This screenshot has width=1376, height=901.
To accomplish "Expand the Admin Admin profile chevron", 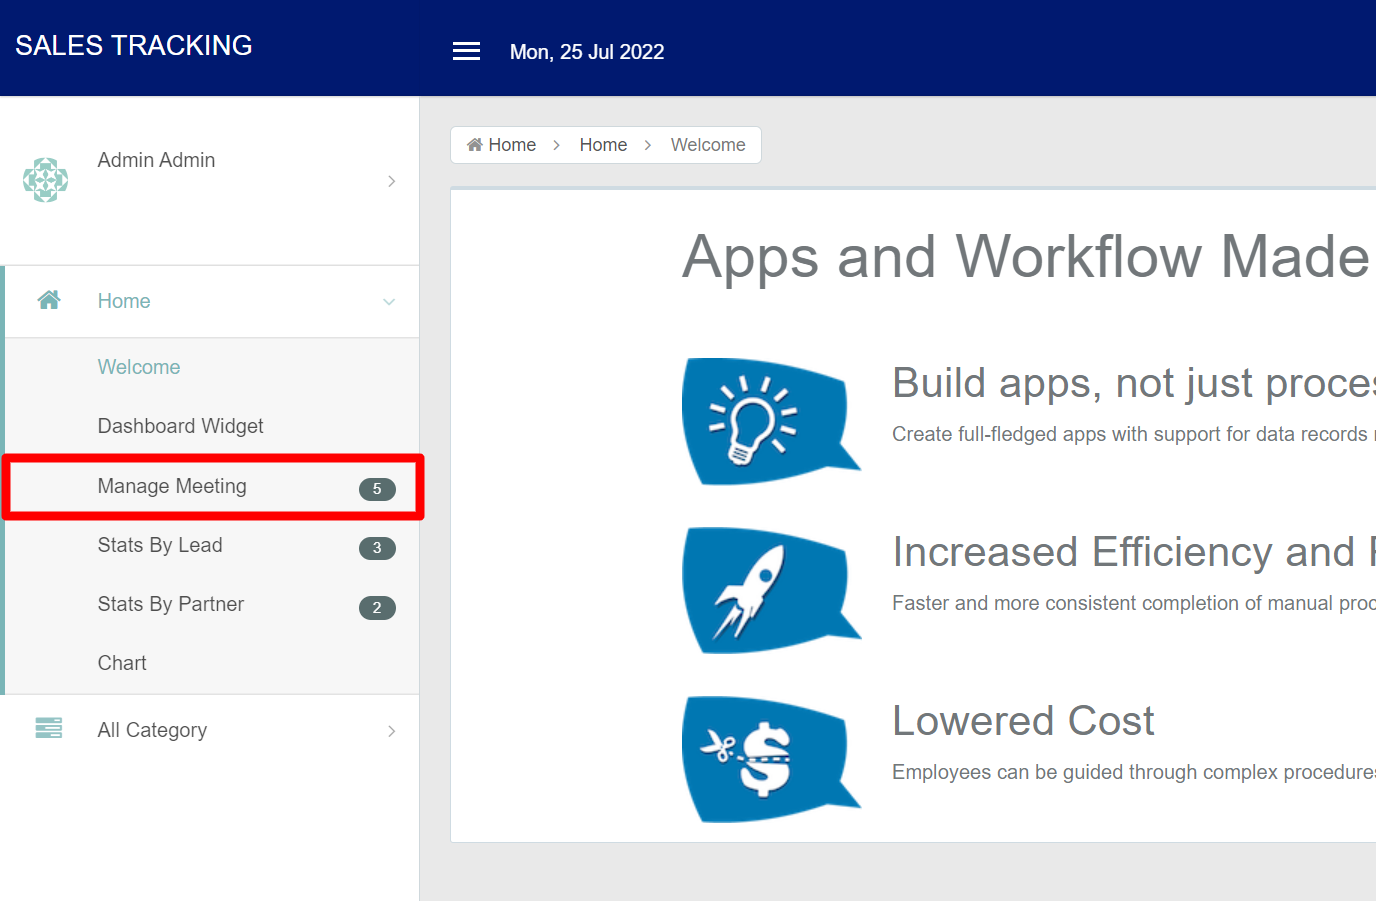I will pos(391,181).
